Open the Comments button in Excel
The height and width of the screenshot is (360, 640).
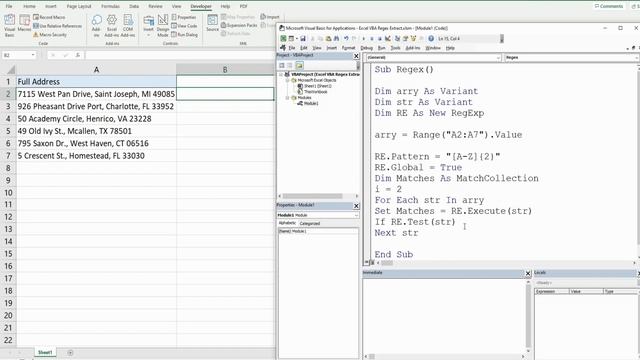pyautogui.click(x=609, y=6)
